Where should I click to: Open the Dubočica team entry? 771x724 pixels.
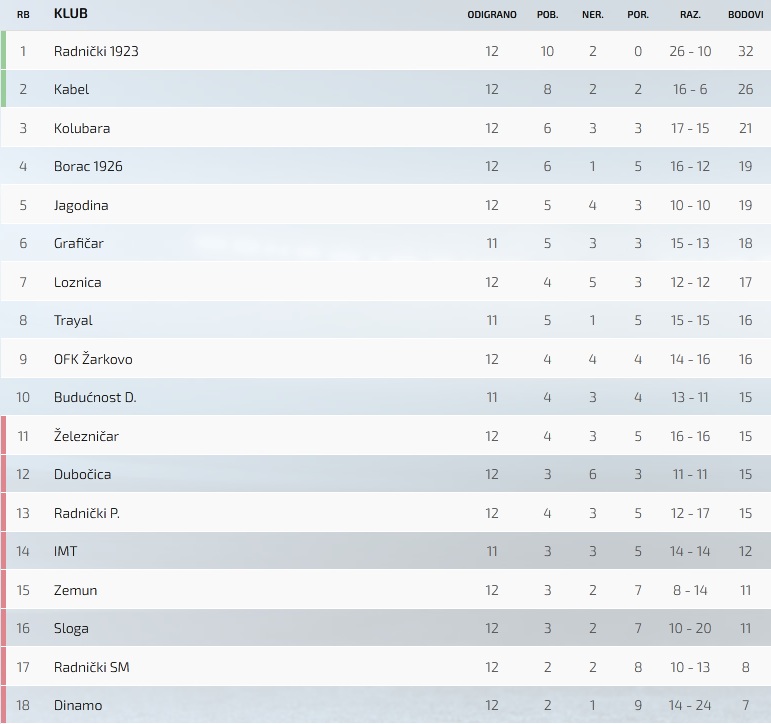(x=83, y=474)
